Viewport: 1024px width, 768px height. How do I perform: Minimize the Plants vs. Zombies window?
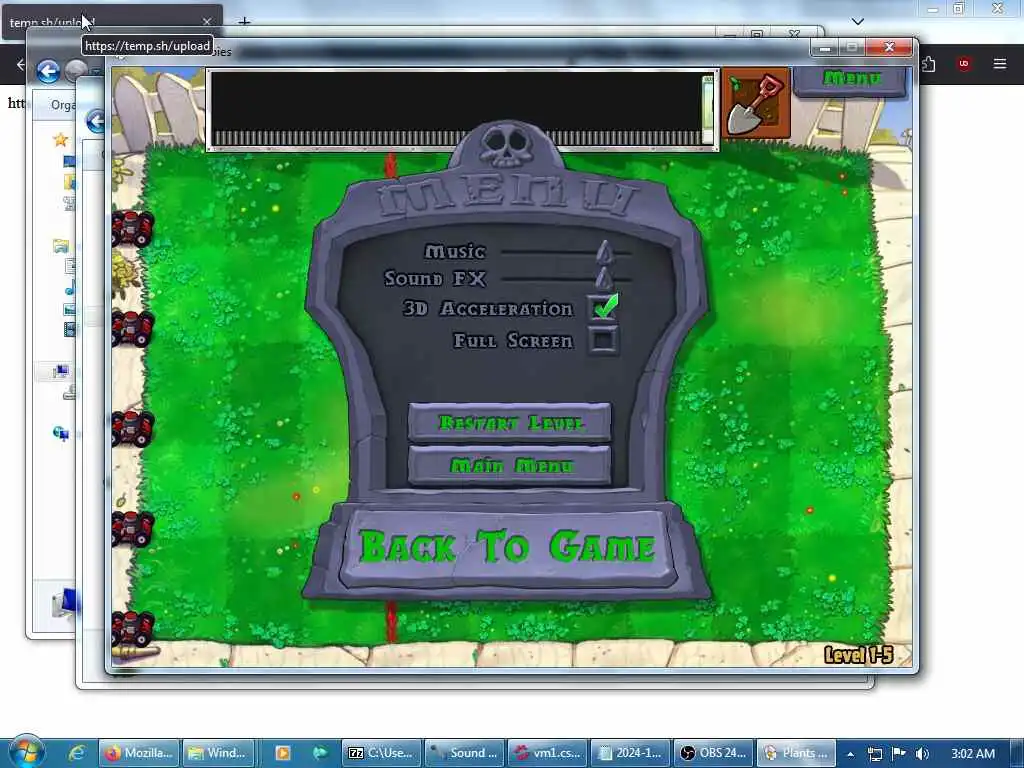point(825,48)
